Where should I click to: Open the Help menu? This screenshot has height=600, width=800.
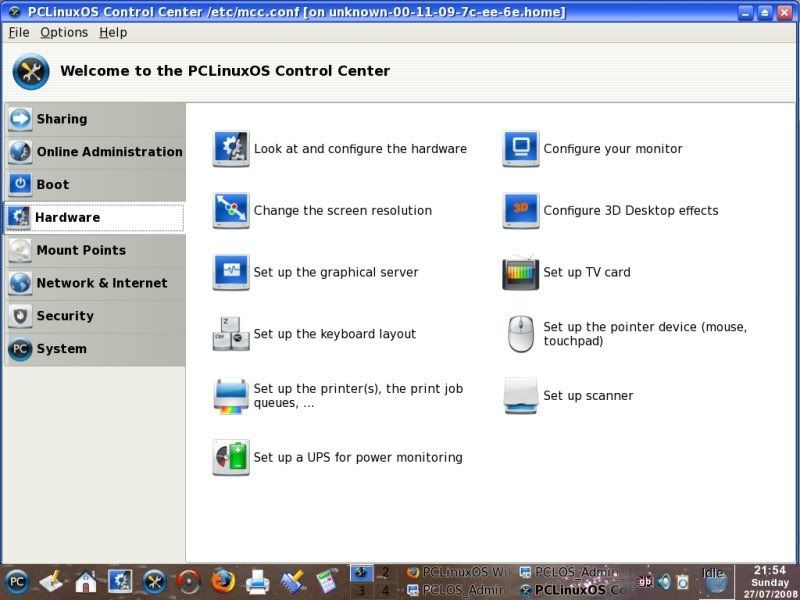click(113, 33)
